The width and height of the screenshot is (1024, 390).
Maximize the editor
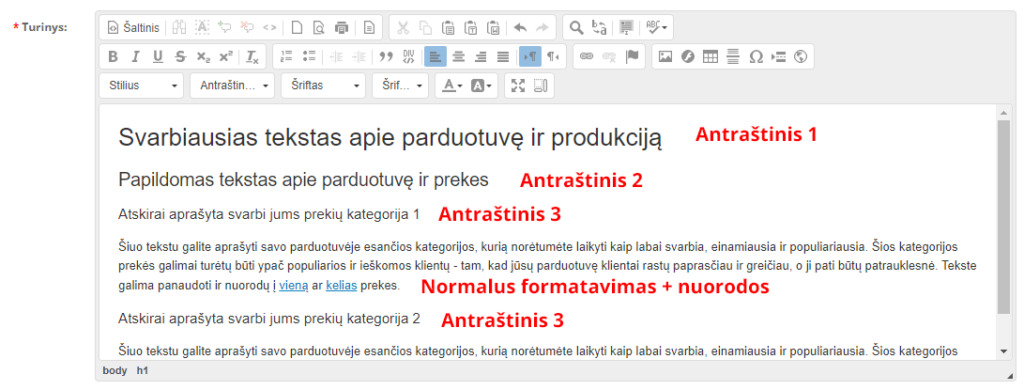(x=518, y=86)
